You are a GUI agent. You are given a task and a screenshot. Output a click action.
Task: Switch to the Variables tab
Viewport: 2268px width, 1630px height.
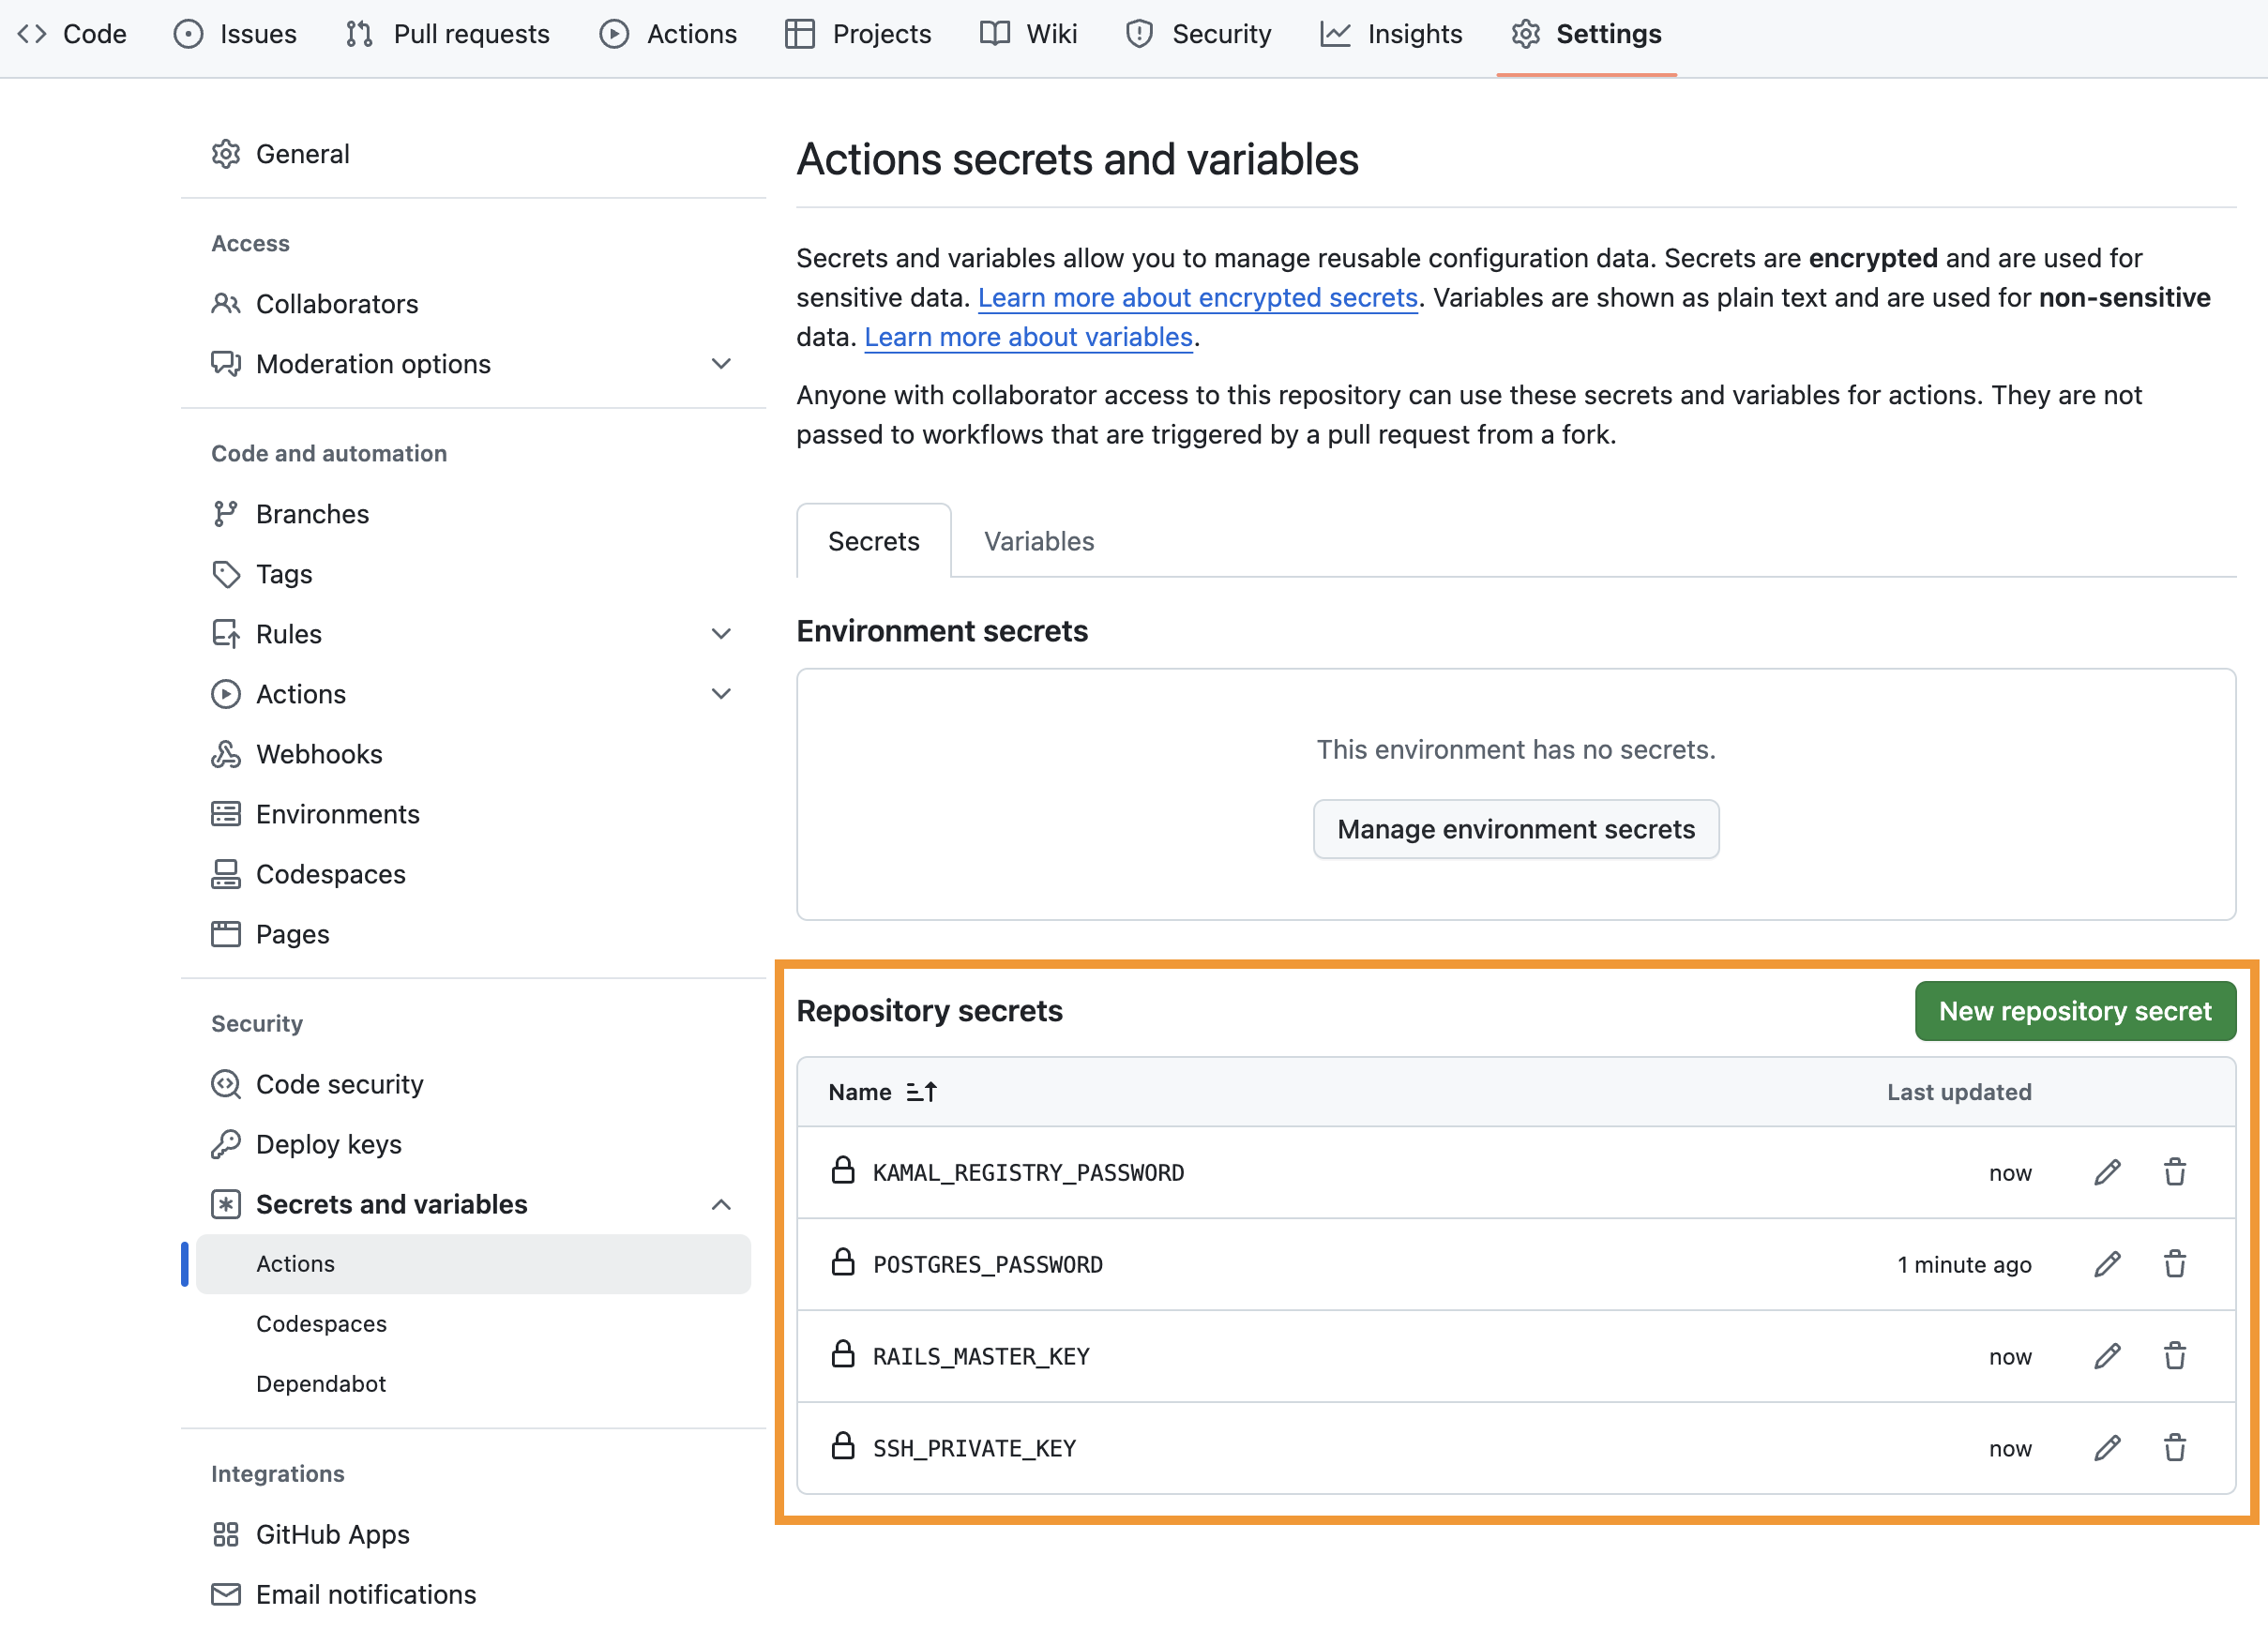[1039, 541]
